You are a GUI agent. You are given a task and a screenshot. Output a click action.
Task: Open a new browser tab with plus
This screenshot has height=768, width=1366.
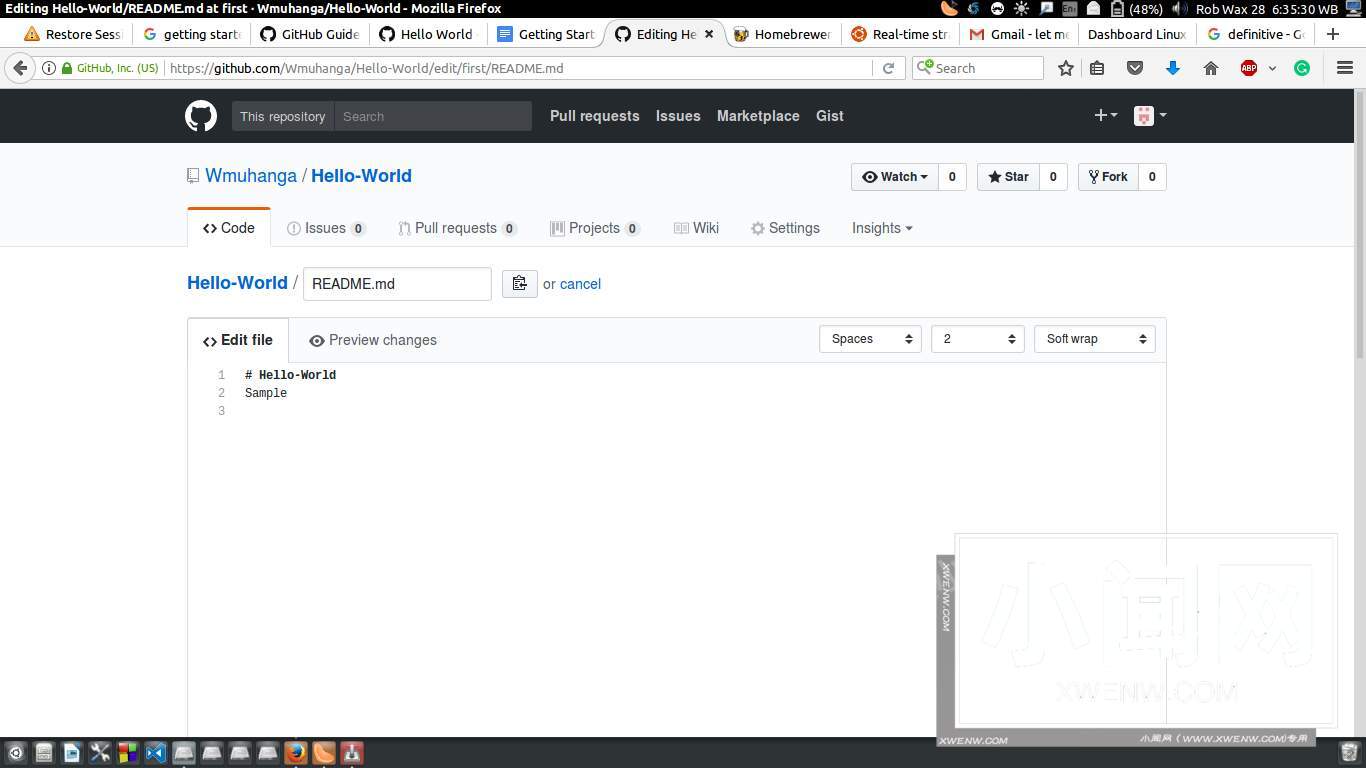click(x=1332, y=34)
